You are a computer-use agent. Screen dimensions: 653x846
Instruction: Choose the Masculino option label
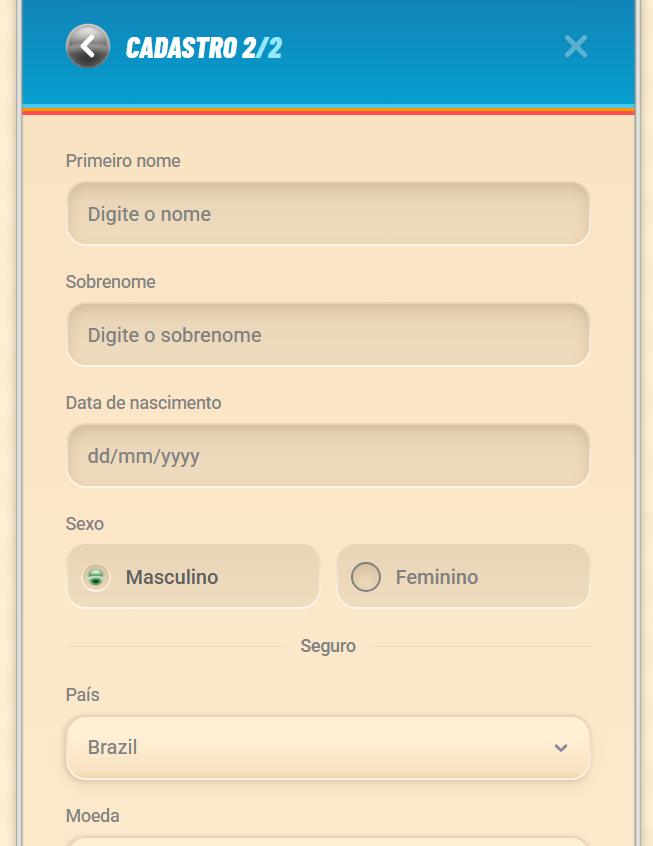[x=172, y=577]
